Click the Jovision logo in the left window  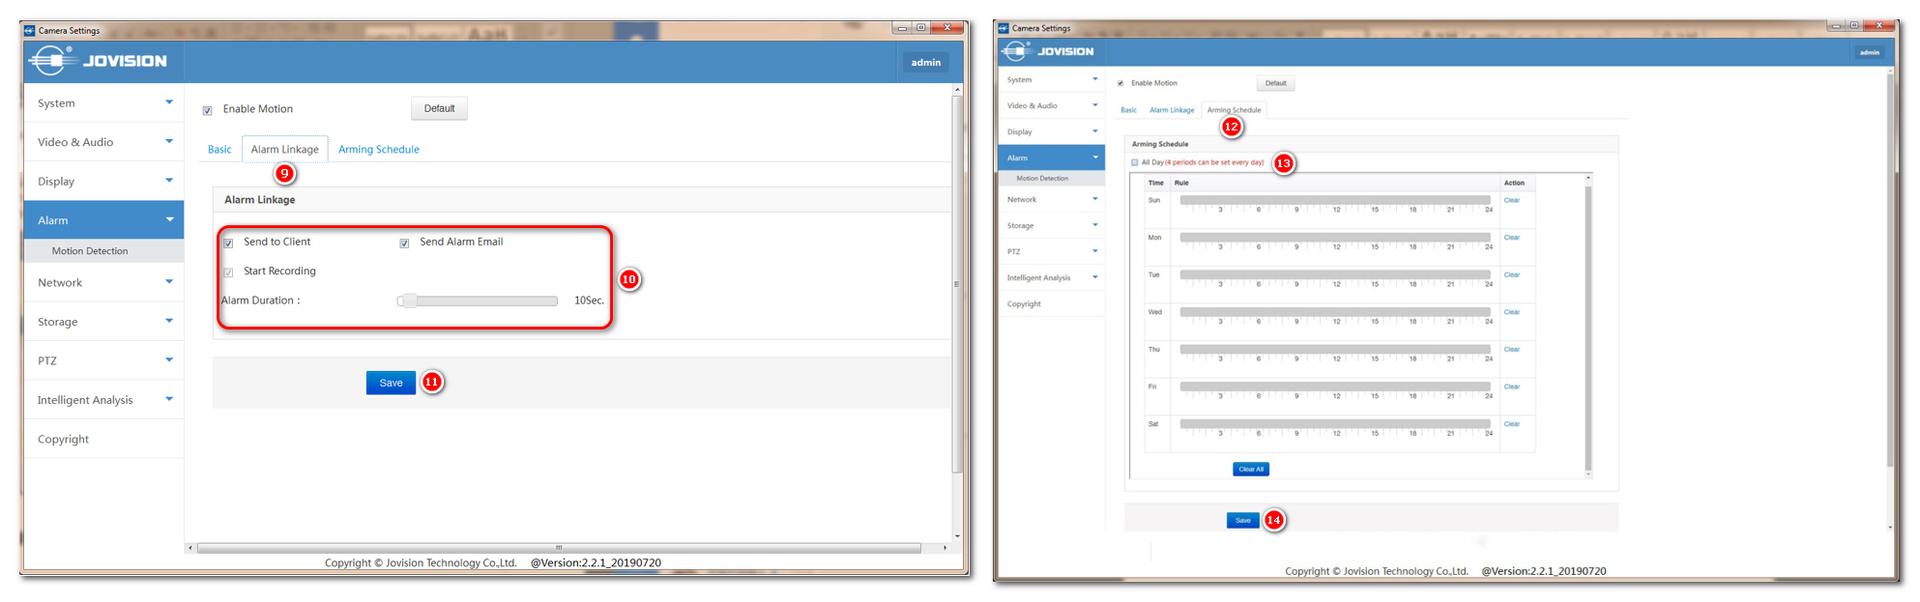98,61
